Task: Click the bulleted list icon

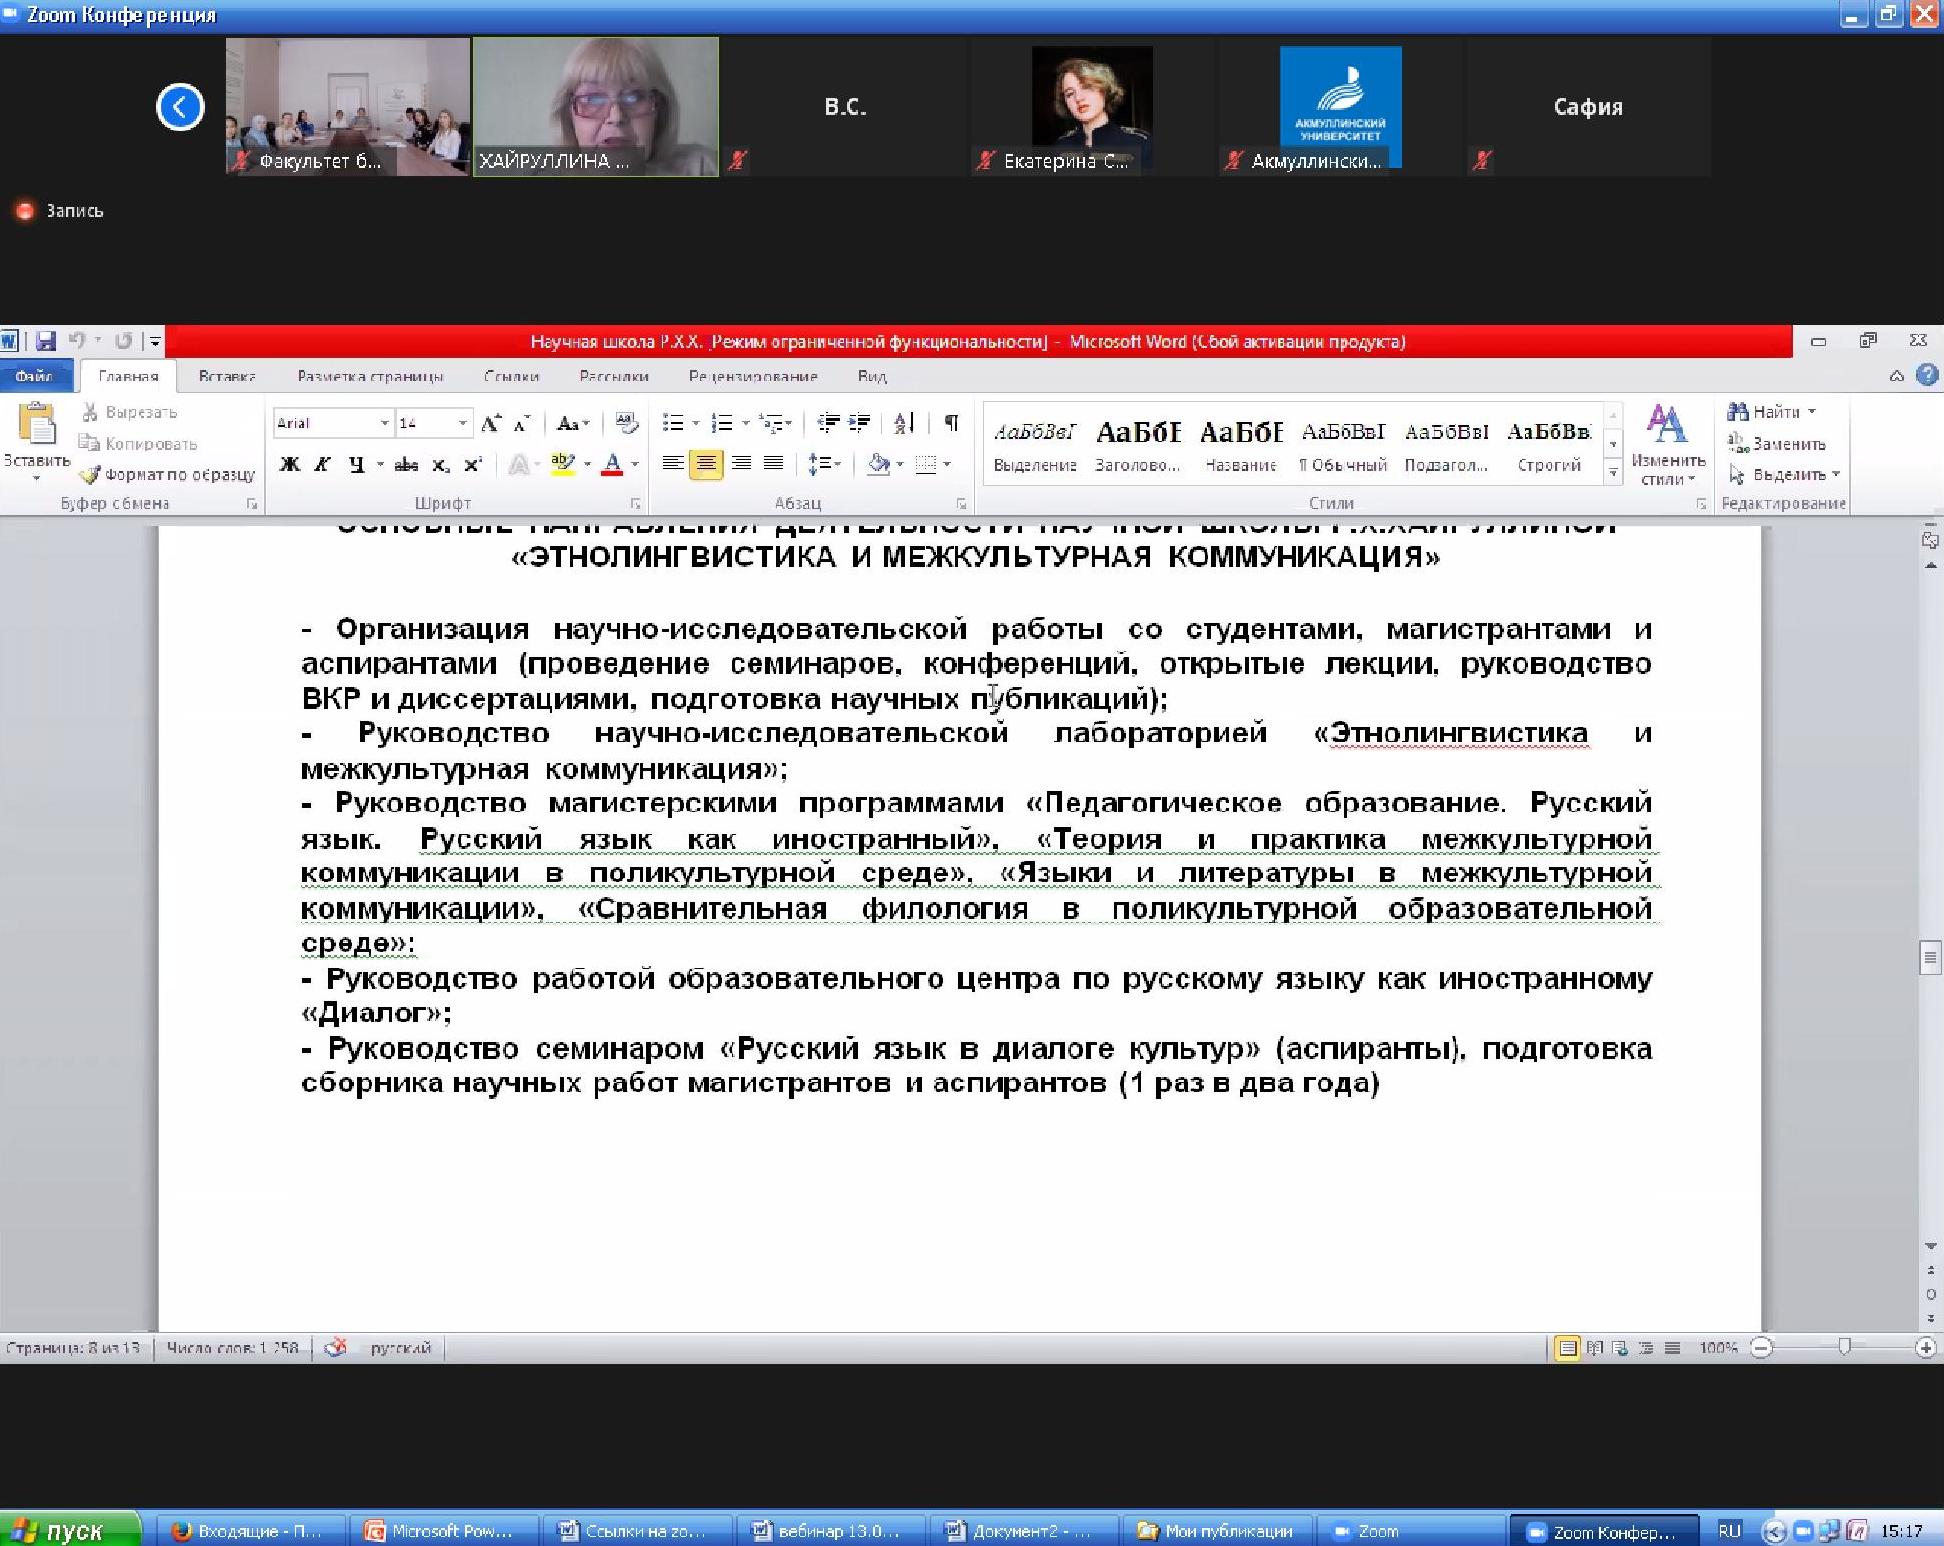Action: coord(673,423)
